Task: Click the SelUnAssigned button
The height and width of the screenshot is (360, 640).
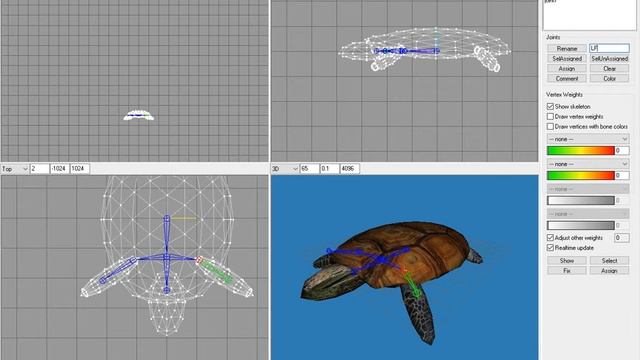Action: pyautogui.click(x=609, y=59)
